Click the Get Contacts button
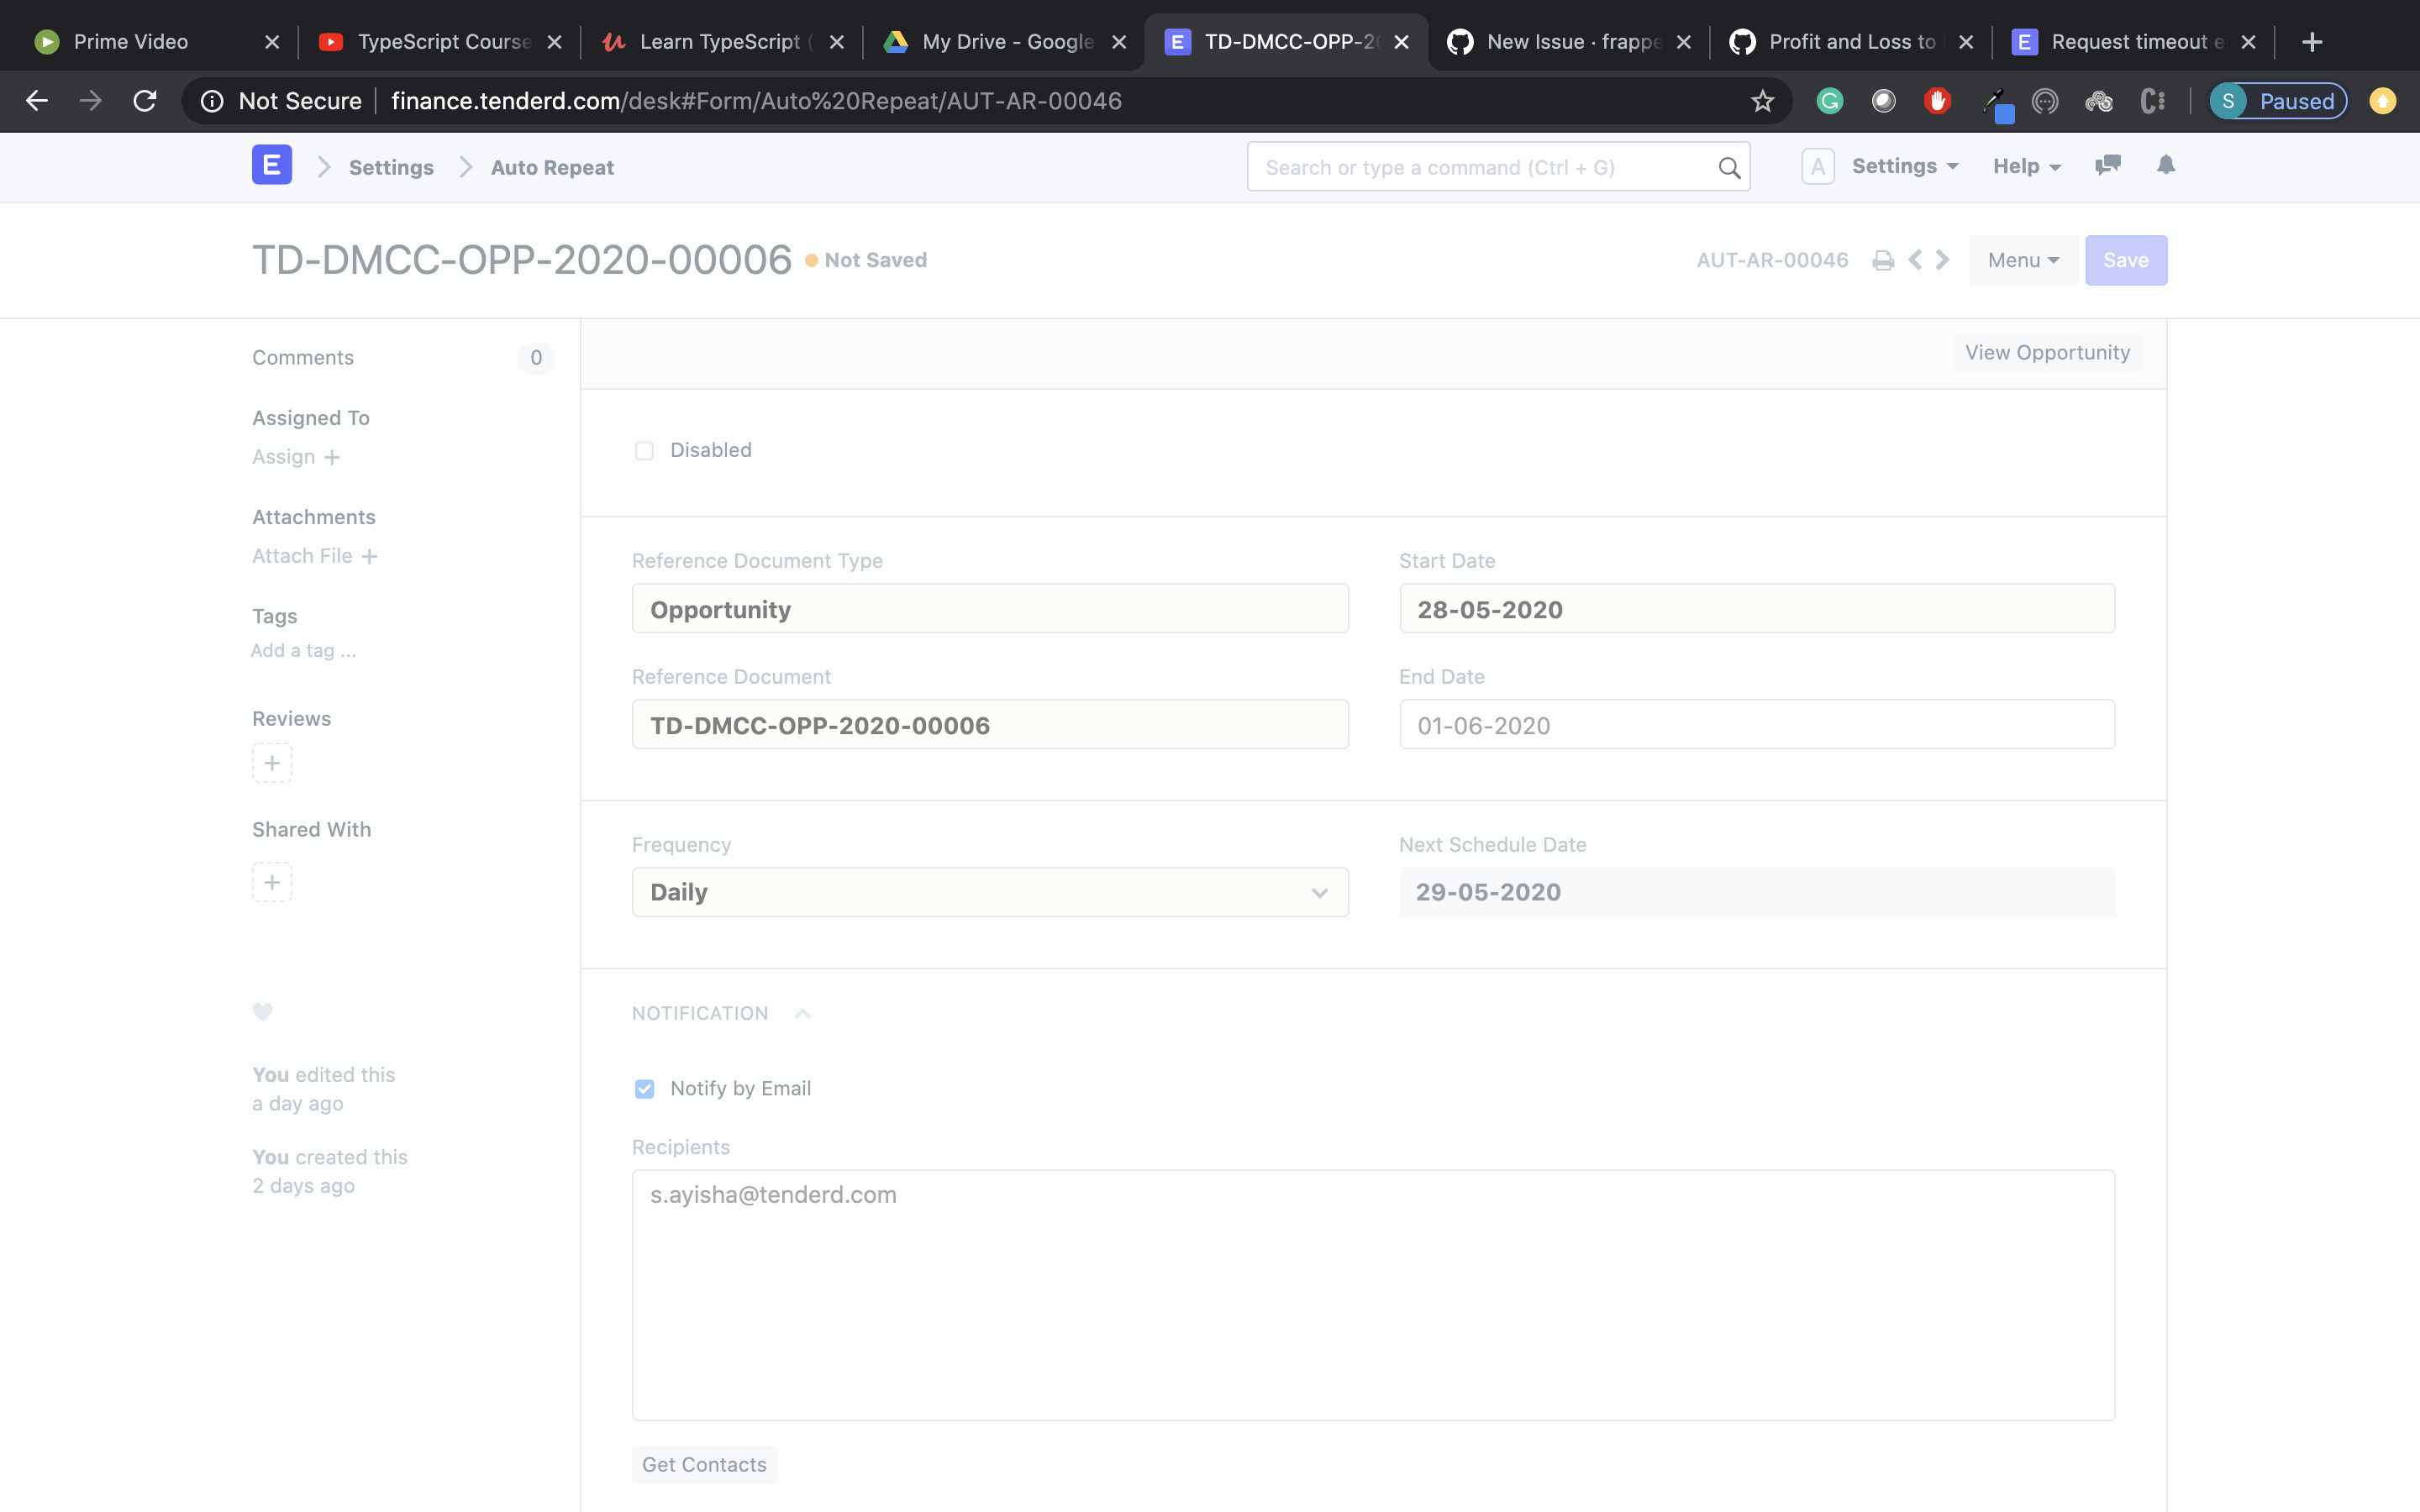This screenshot has height=1512, width=2420. pos(703,1464)
